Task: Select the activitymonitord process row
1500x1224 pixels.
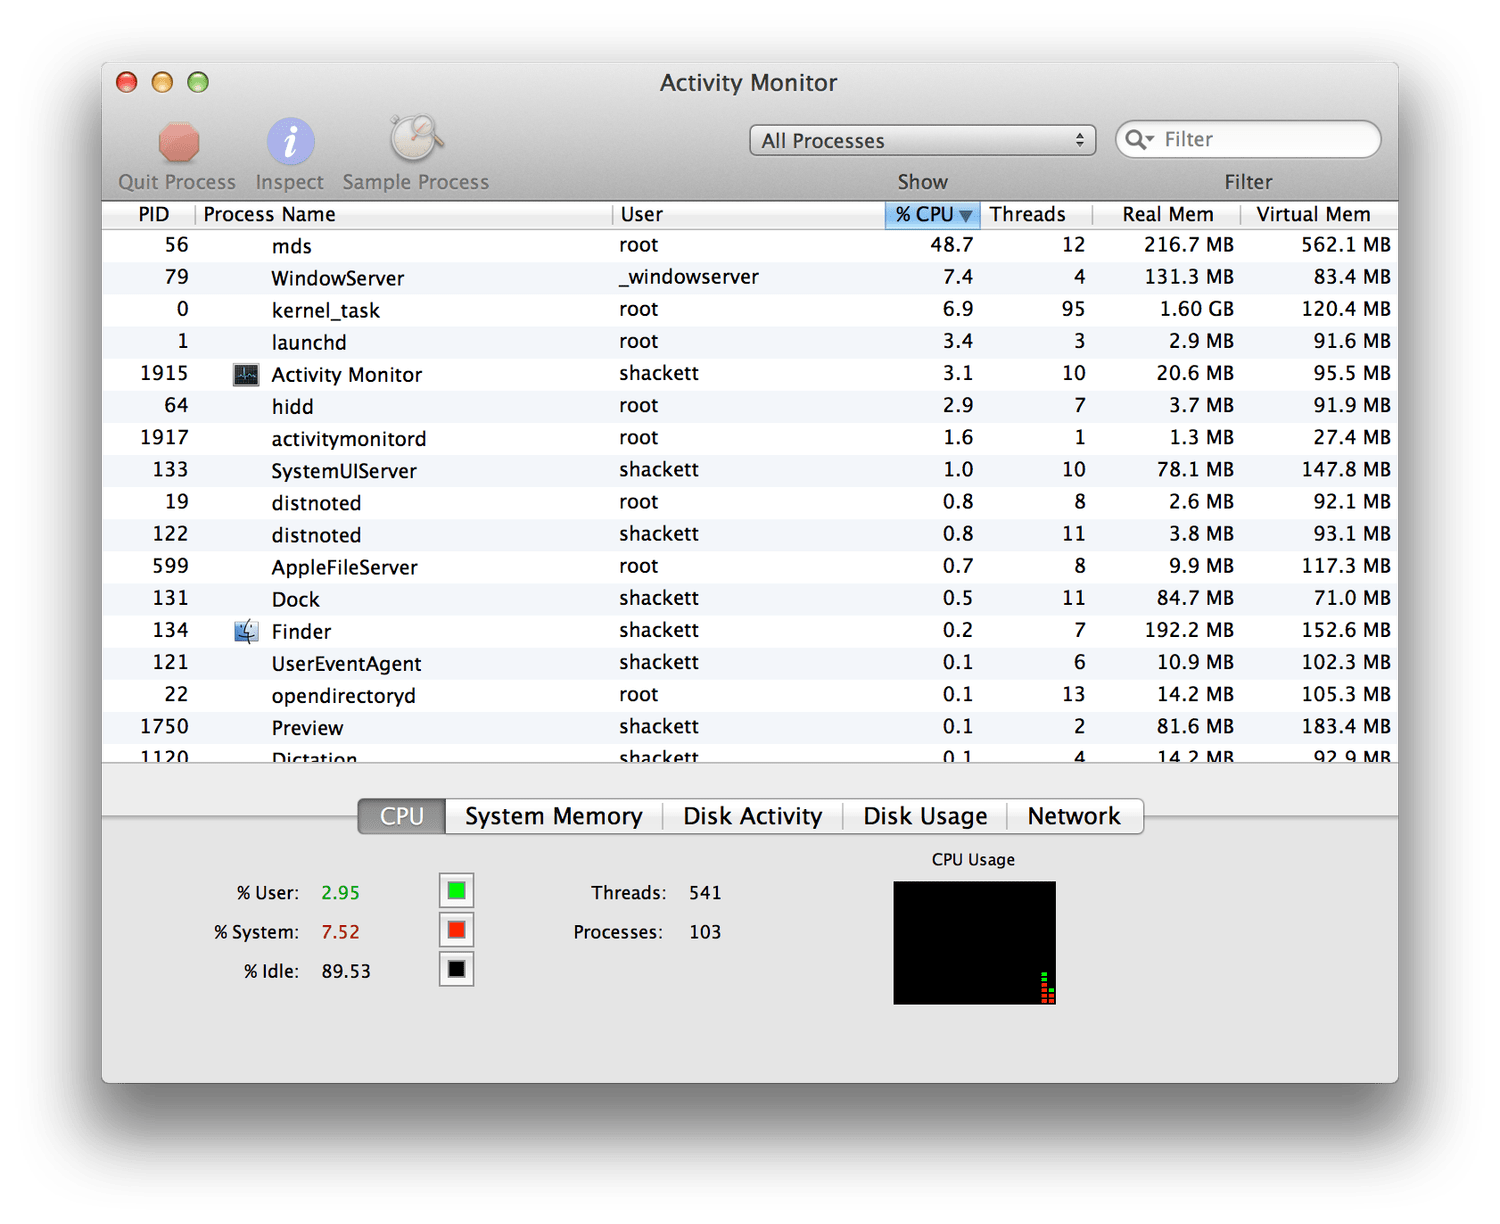Action: coord(750,438)
